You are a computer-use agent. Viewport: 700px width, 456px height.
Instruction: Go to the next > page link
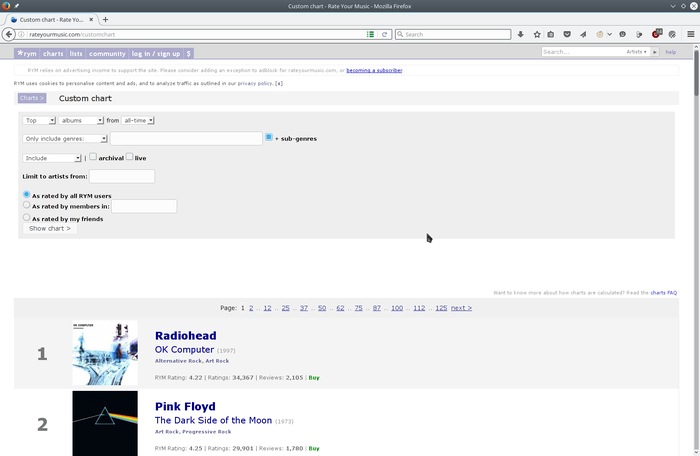point(461,308)
